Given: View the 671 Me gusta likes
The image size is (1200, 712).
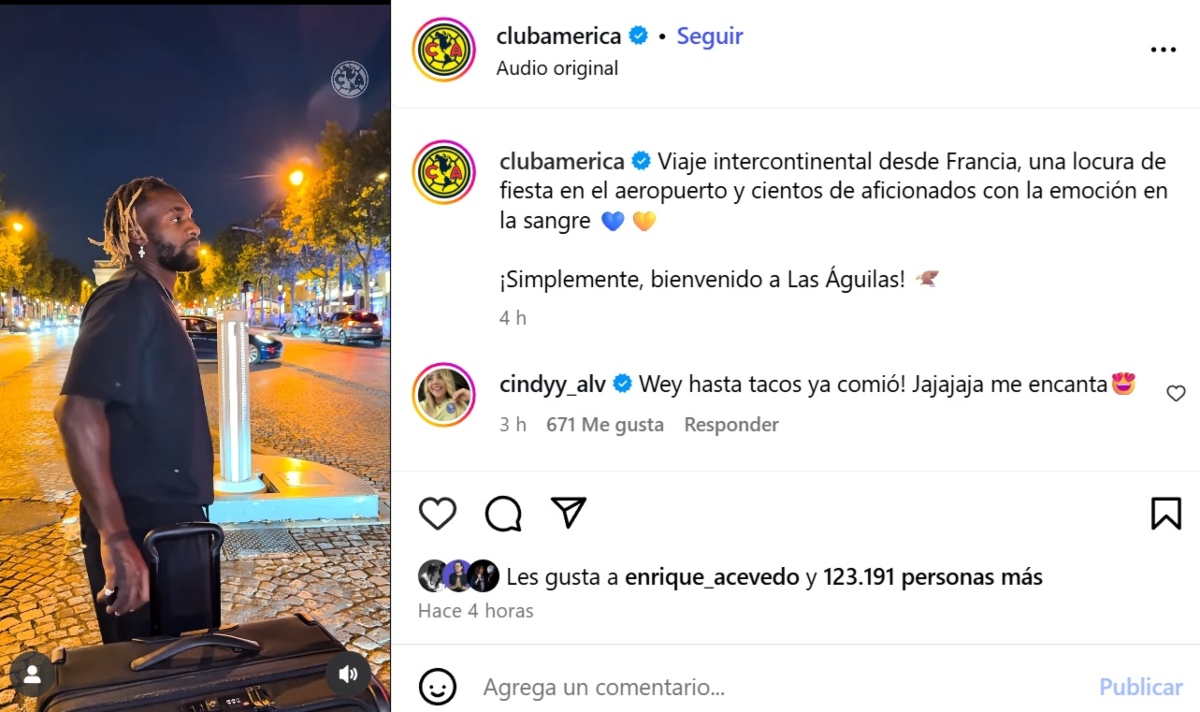Looking at the screenshot, I should tap(605, 424).
